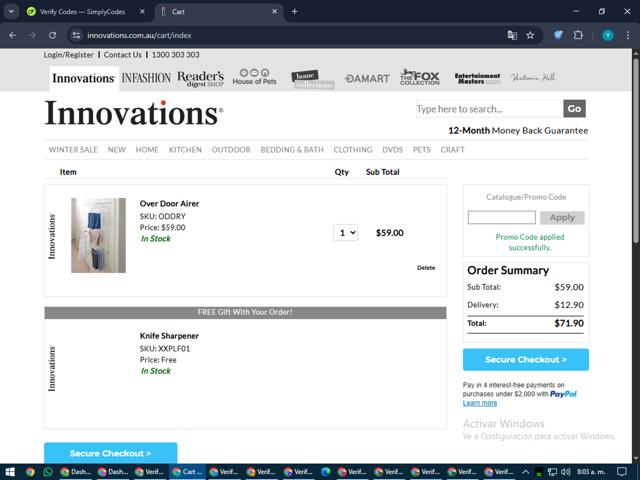Open the DAMART brand logo
Image resolution: width=640 pixels, height=480 pixels.
[367, 78]
